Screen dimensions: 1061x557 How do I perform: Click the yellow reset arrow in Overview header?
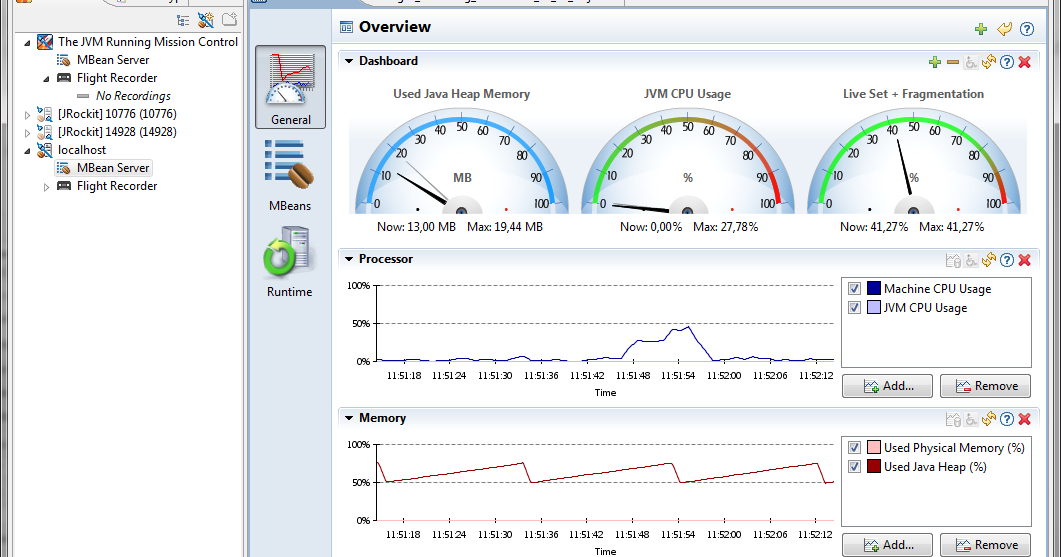tap(1004, 28)
